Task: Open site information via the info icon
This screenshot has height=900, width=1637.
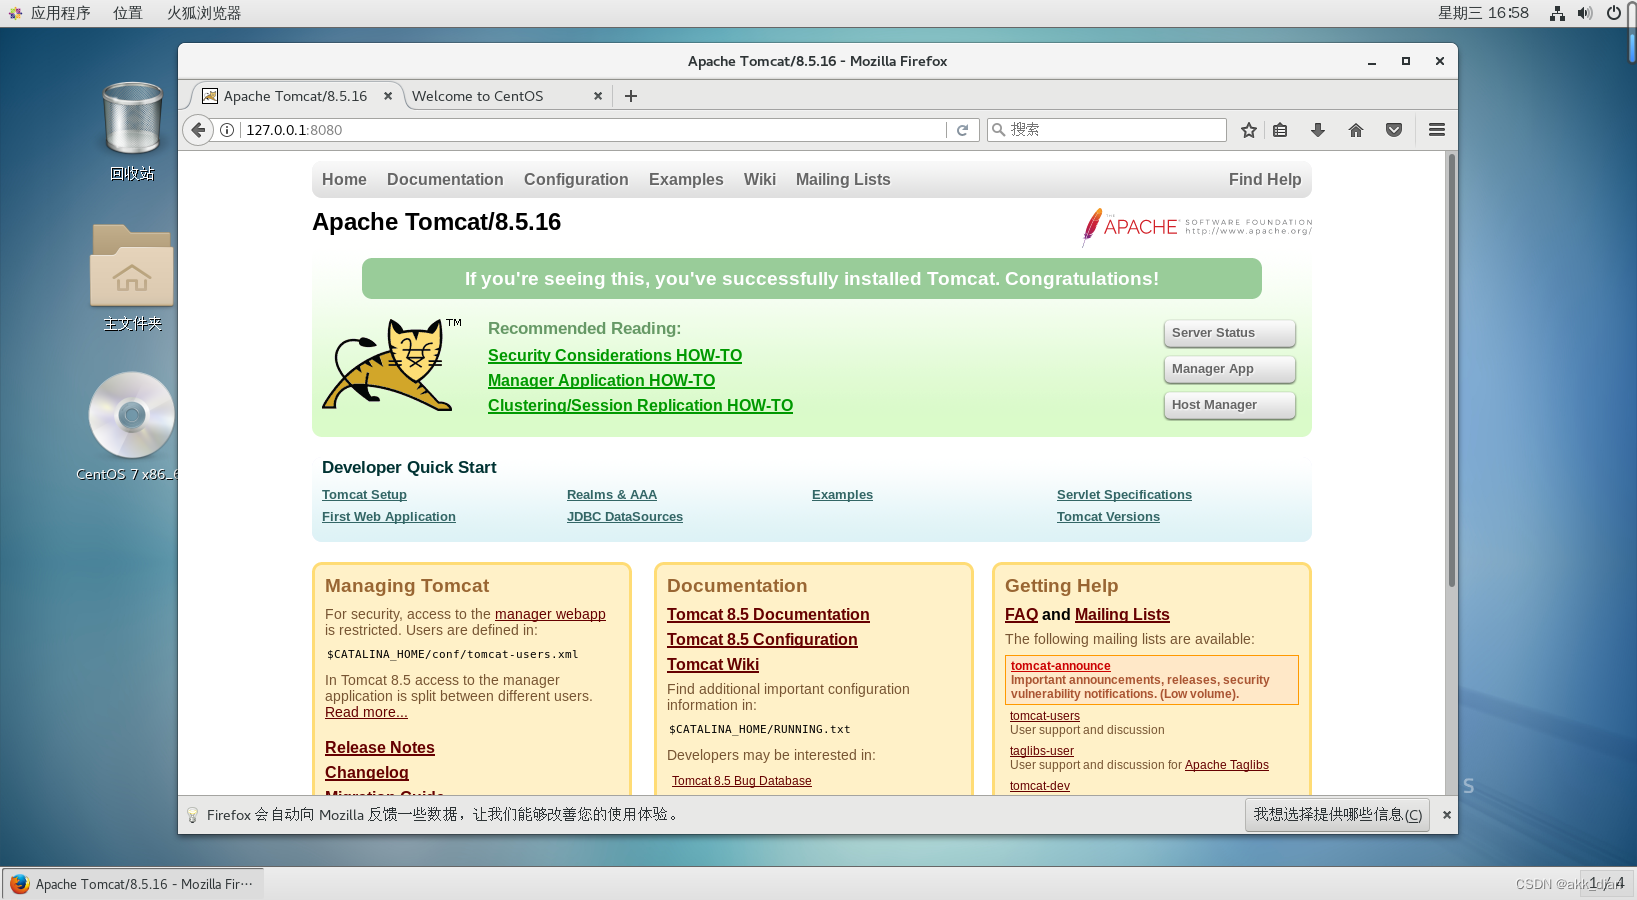Action: click(227, 129)
